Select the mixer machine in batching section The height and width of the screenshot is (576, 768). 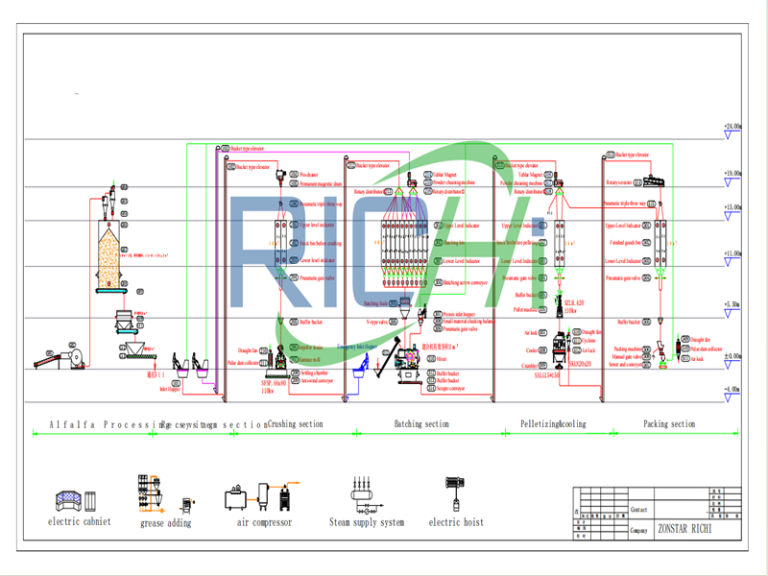click(x=411, y=358)
